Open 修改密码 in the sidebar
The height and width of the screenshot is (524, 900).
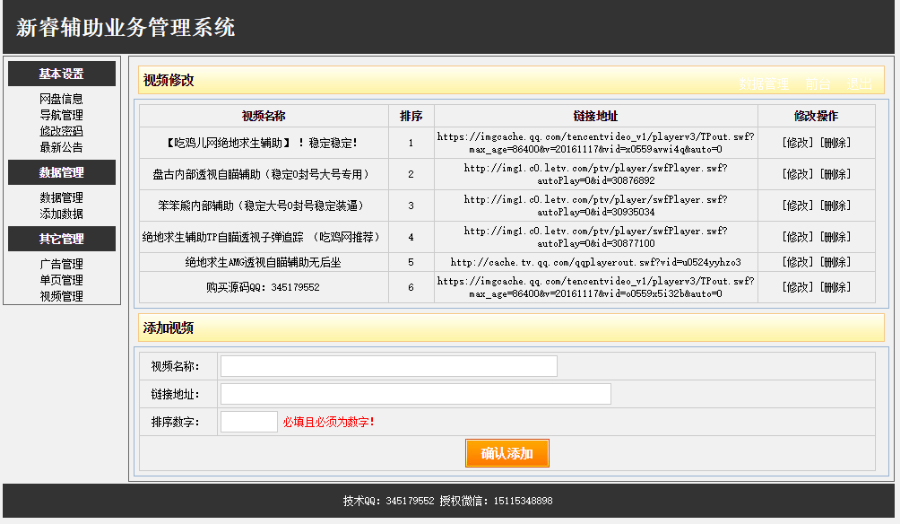click(61, 131)
